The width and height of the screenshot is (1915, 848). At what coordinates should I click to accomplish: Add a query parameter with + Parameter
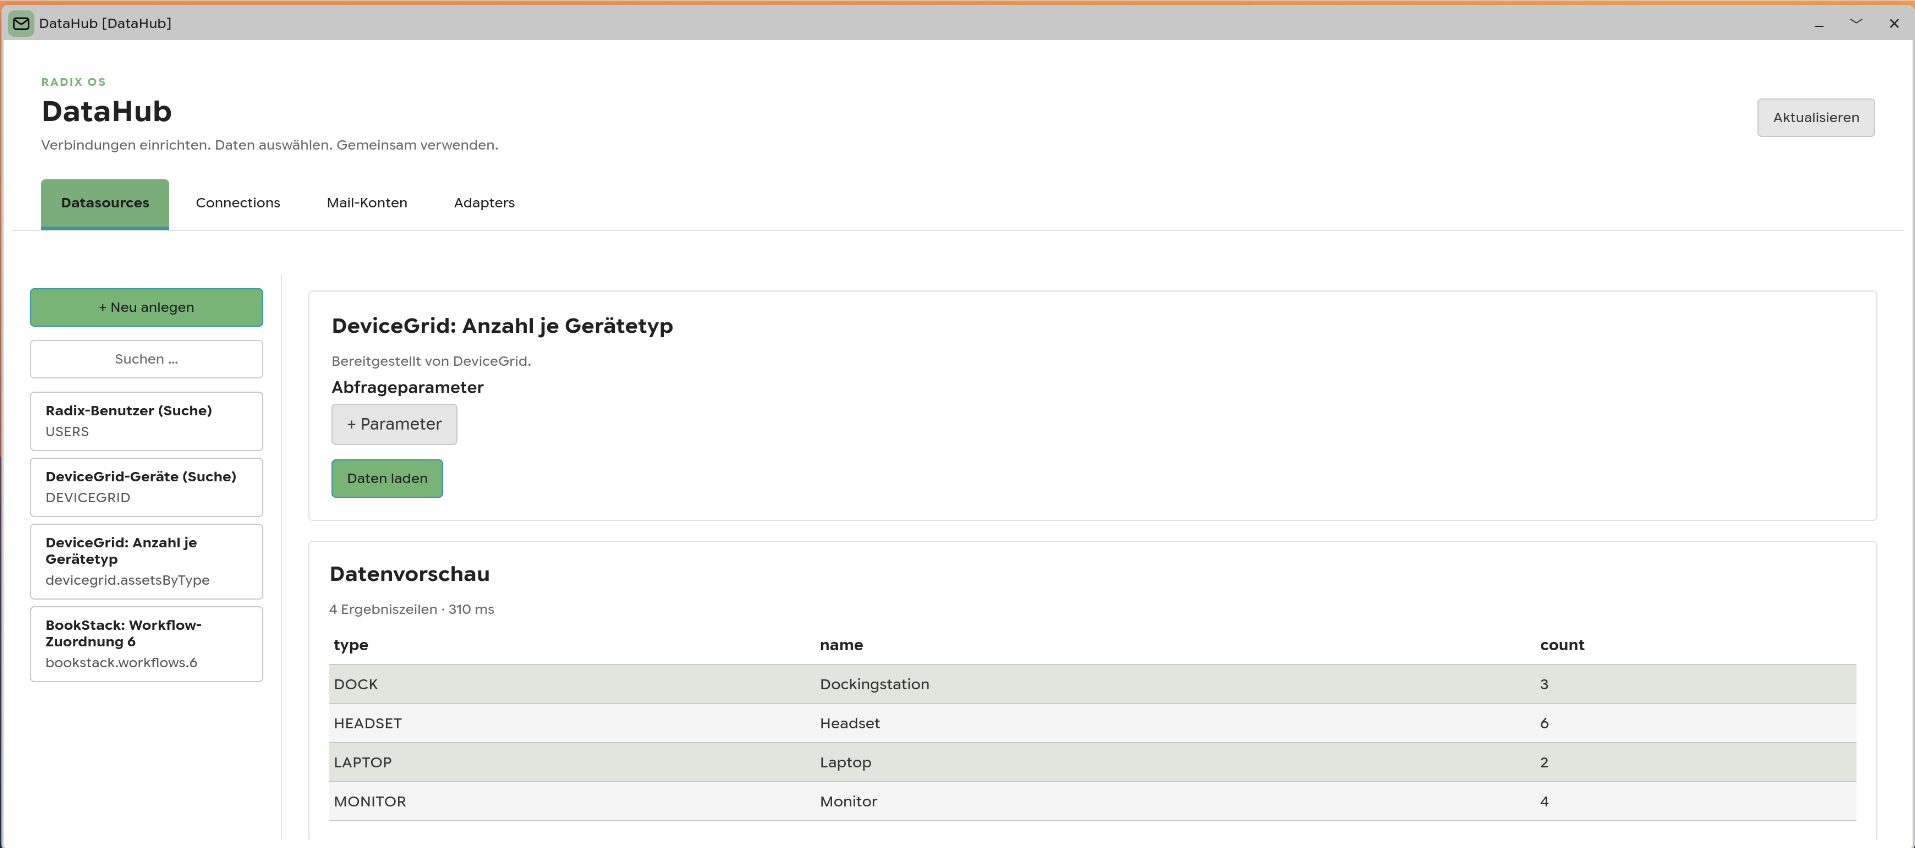(x=394, y=424)
